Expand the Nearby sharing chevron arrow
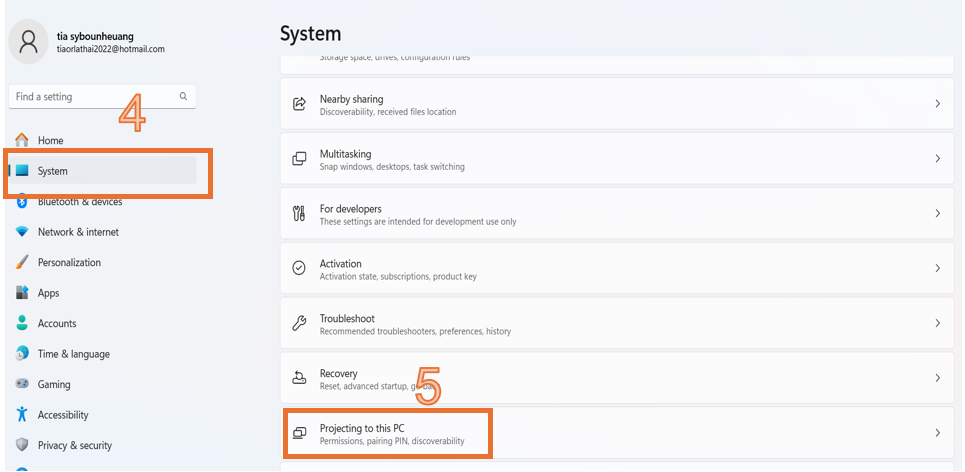The width and height of the screenshot is (965, 472). point(937,104)
